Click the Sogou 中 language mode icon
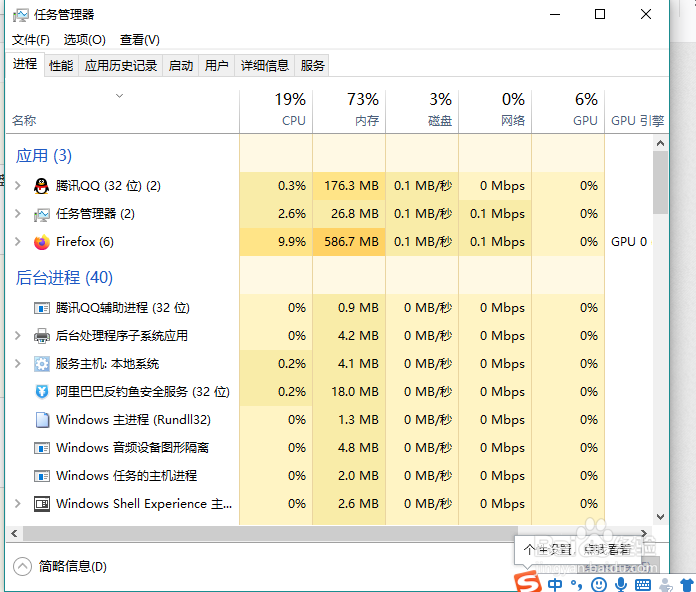 [555, 584]
